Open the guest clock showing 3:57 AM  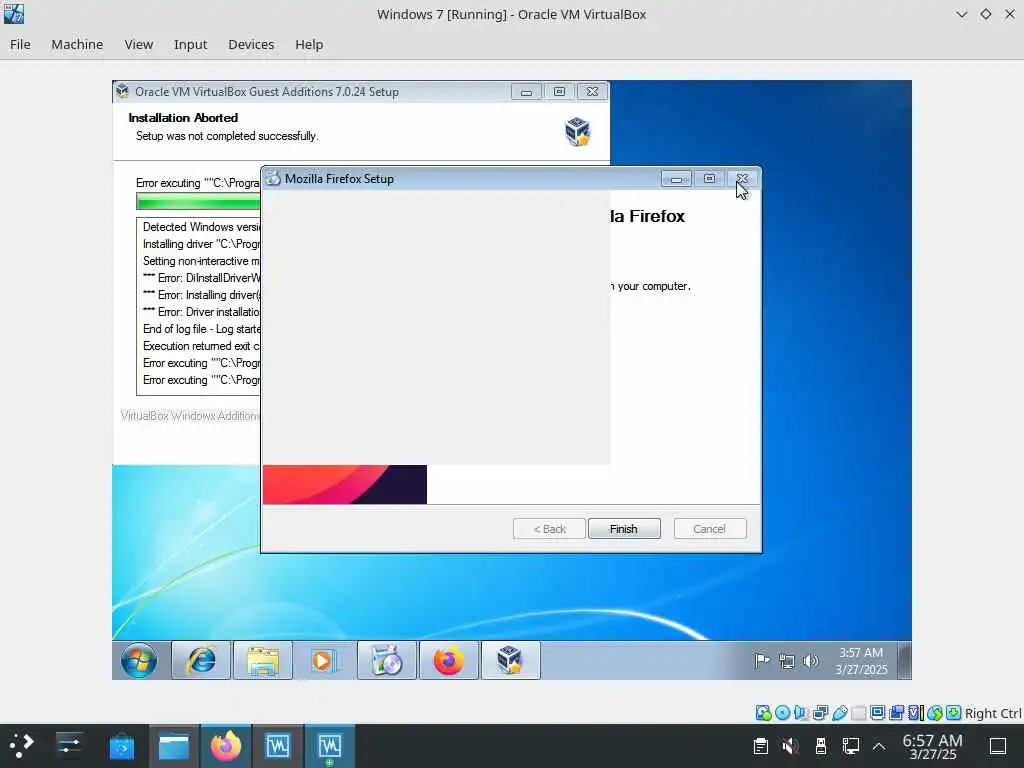tap(861, 661)
